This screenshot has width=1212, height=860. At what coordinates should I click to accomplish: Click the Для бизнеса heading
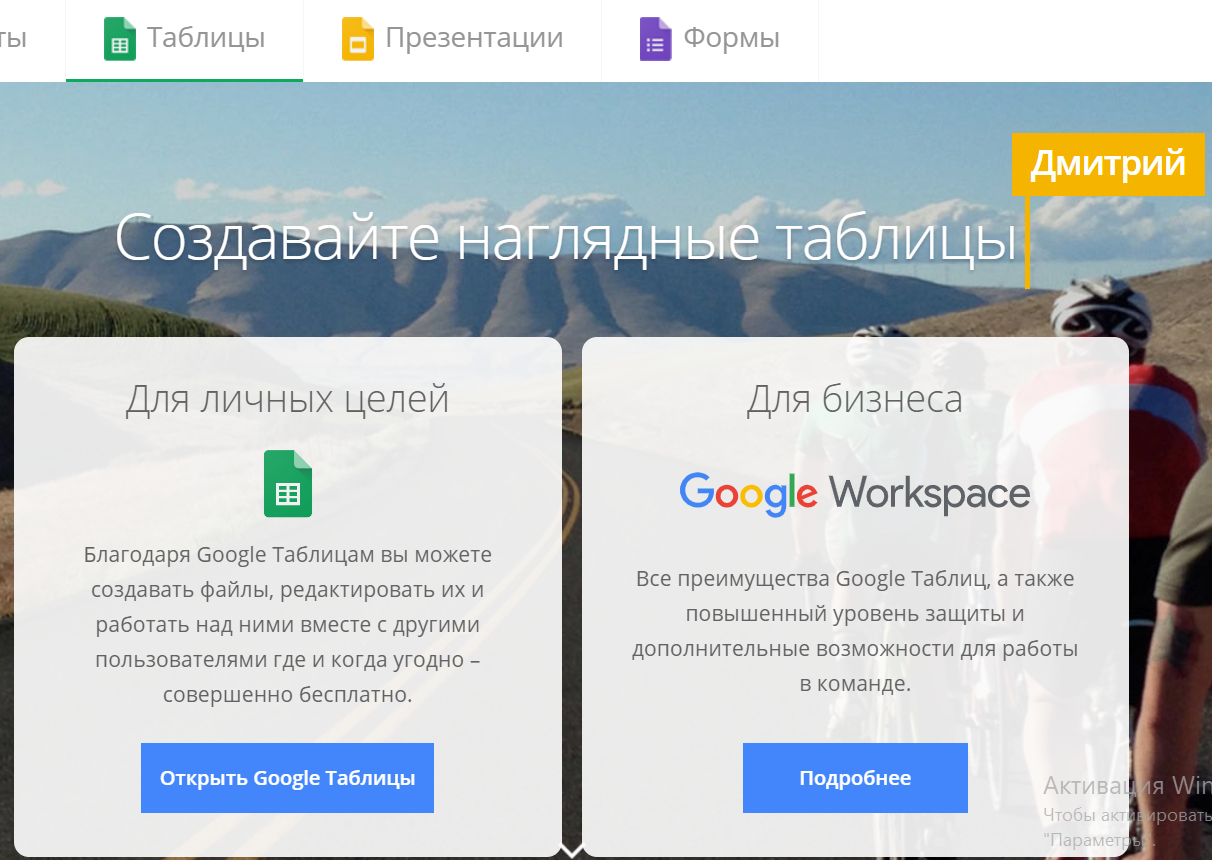pos(855,399)
